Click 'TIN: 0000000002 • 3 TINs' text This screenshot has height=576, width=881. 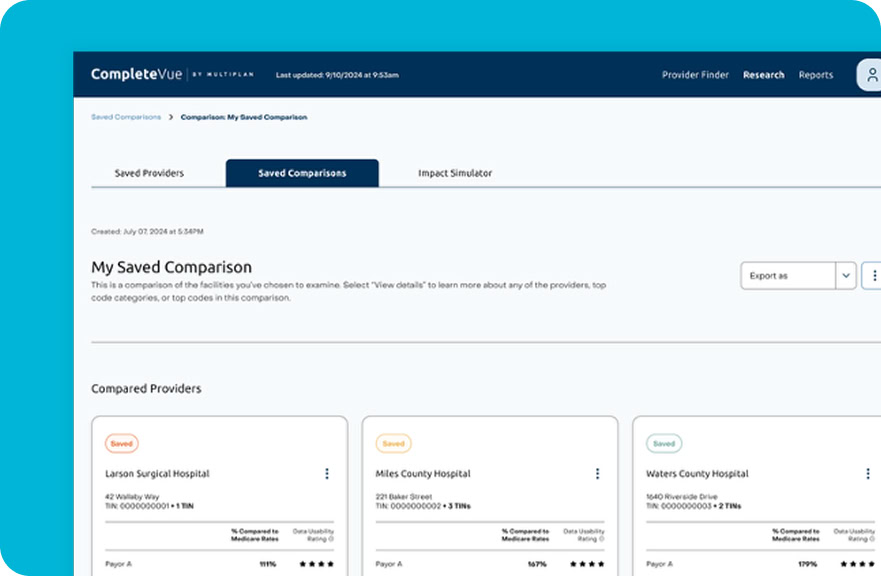(x=423, y=506)
